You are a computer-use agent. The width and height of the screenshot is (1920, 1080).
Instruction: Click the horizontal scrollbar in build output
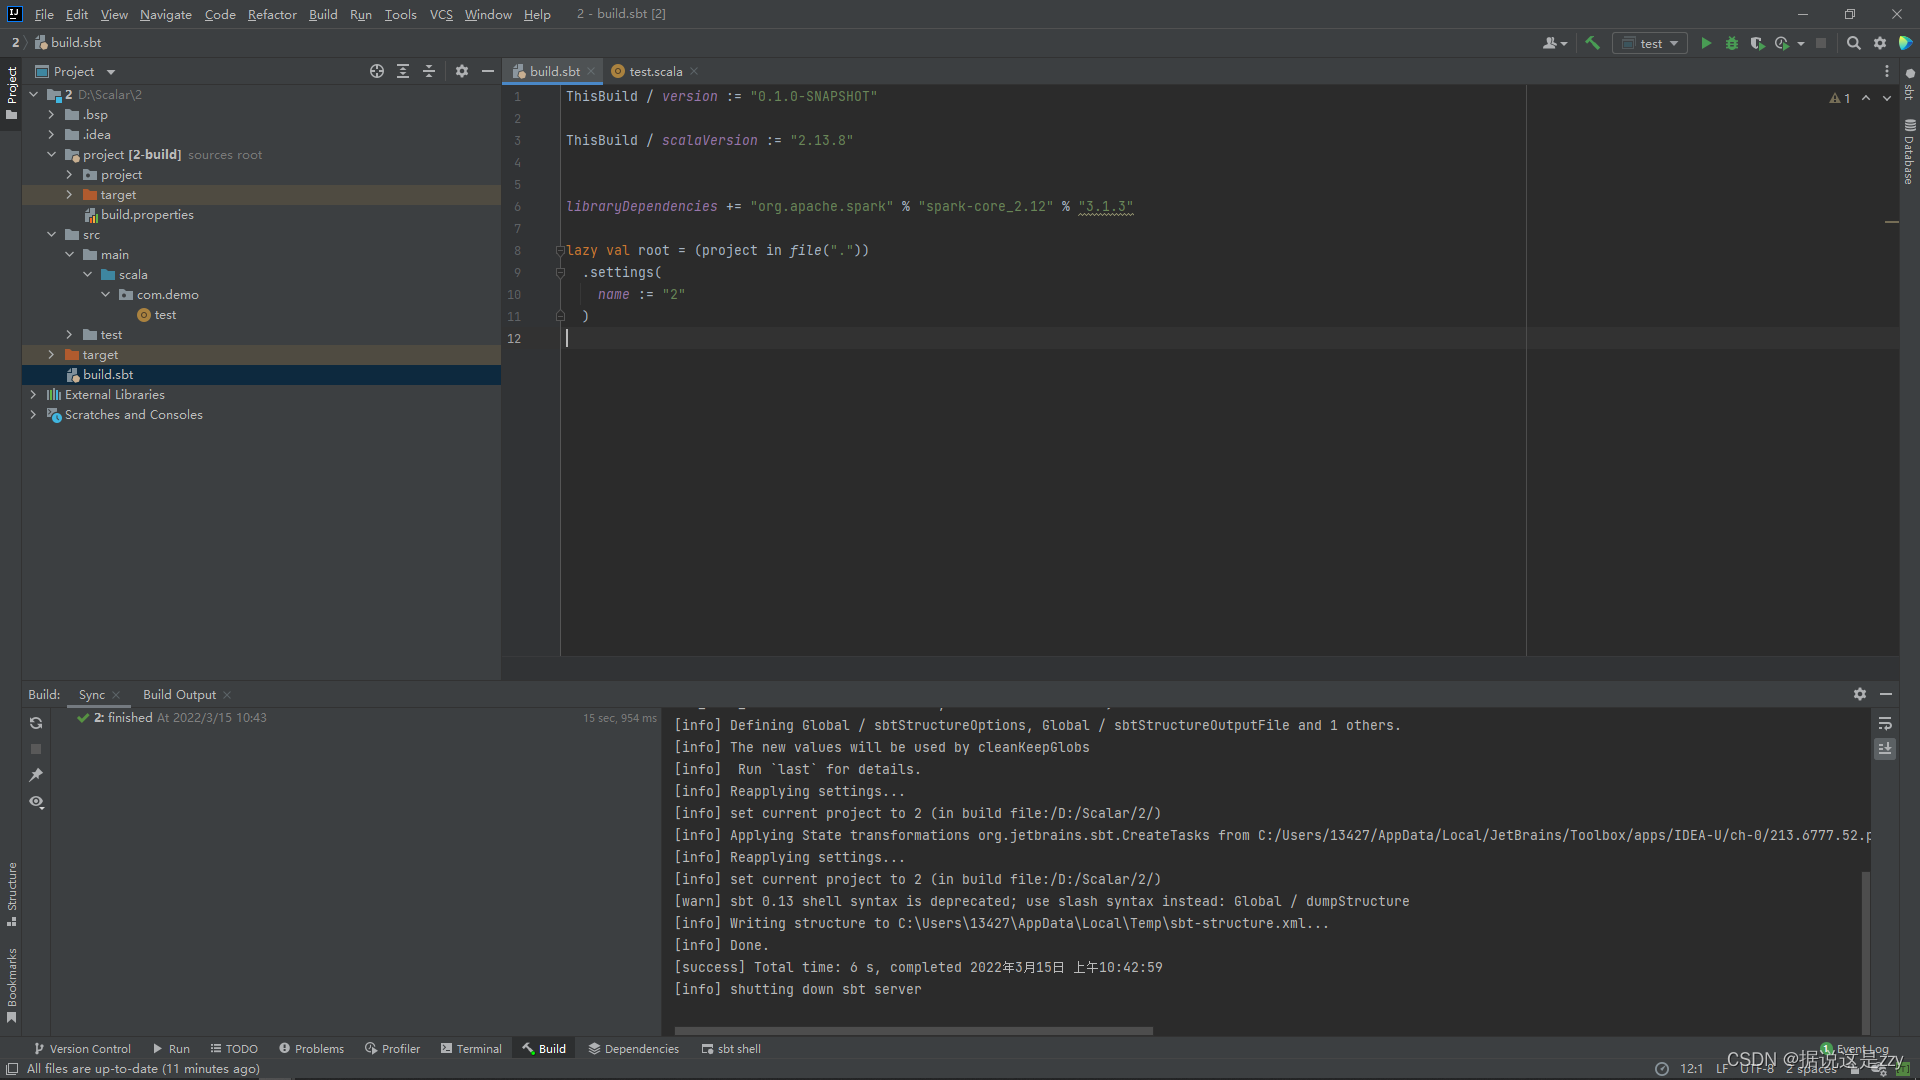click(913, 1030)
